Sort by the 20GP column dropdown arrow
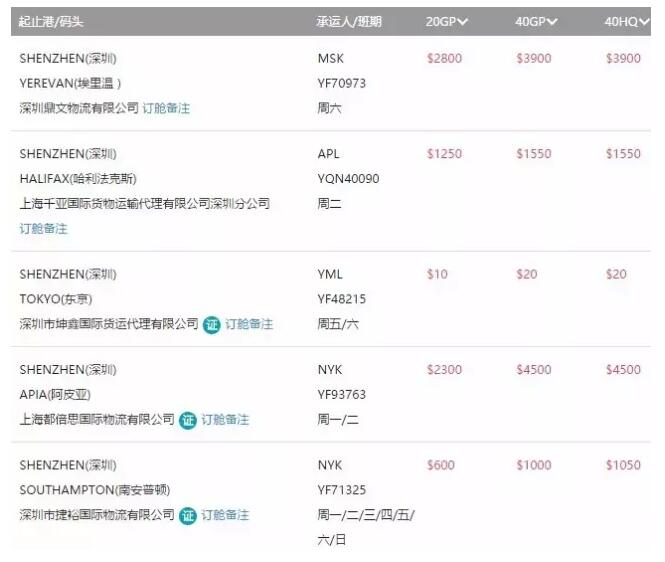Screen dimensions: 665x562 463,22
